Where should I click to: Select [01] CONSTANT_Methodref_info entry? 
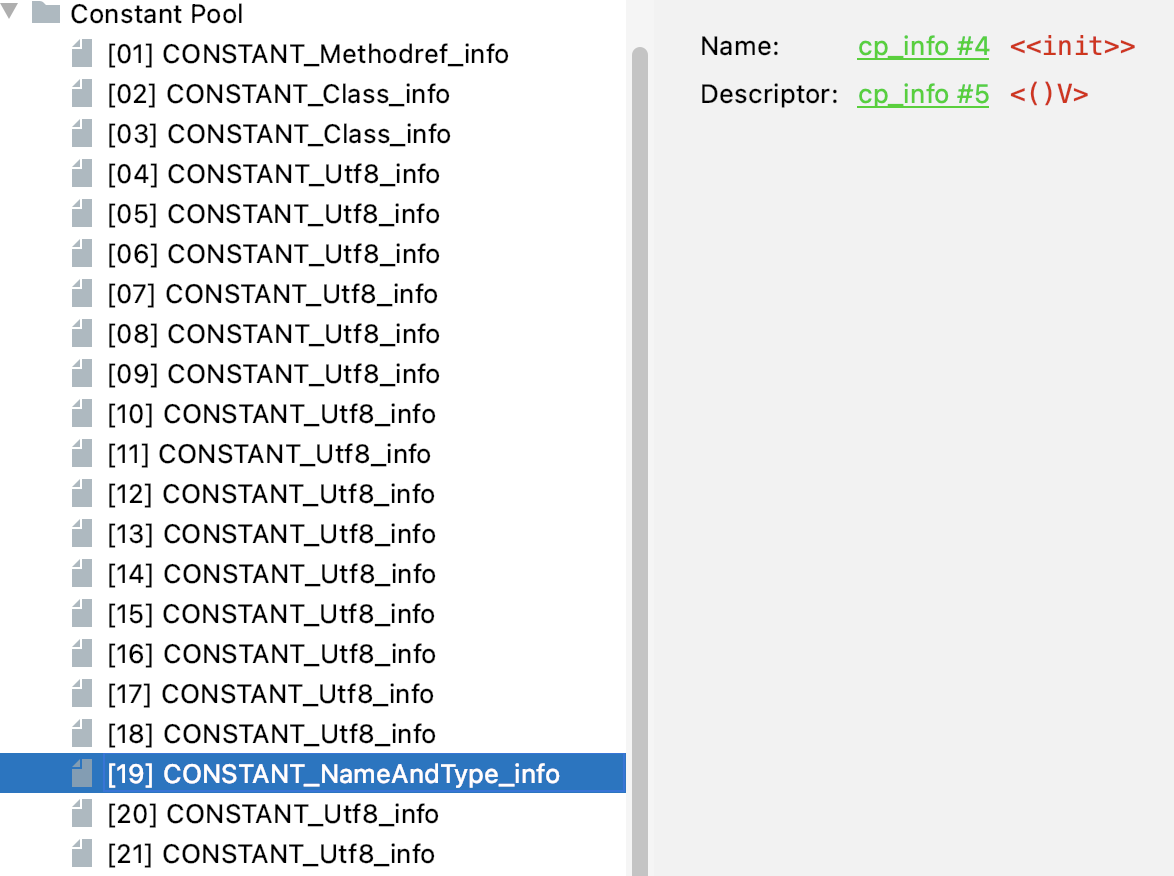(x=308, y=54)
